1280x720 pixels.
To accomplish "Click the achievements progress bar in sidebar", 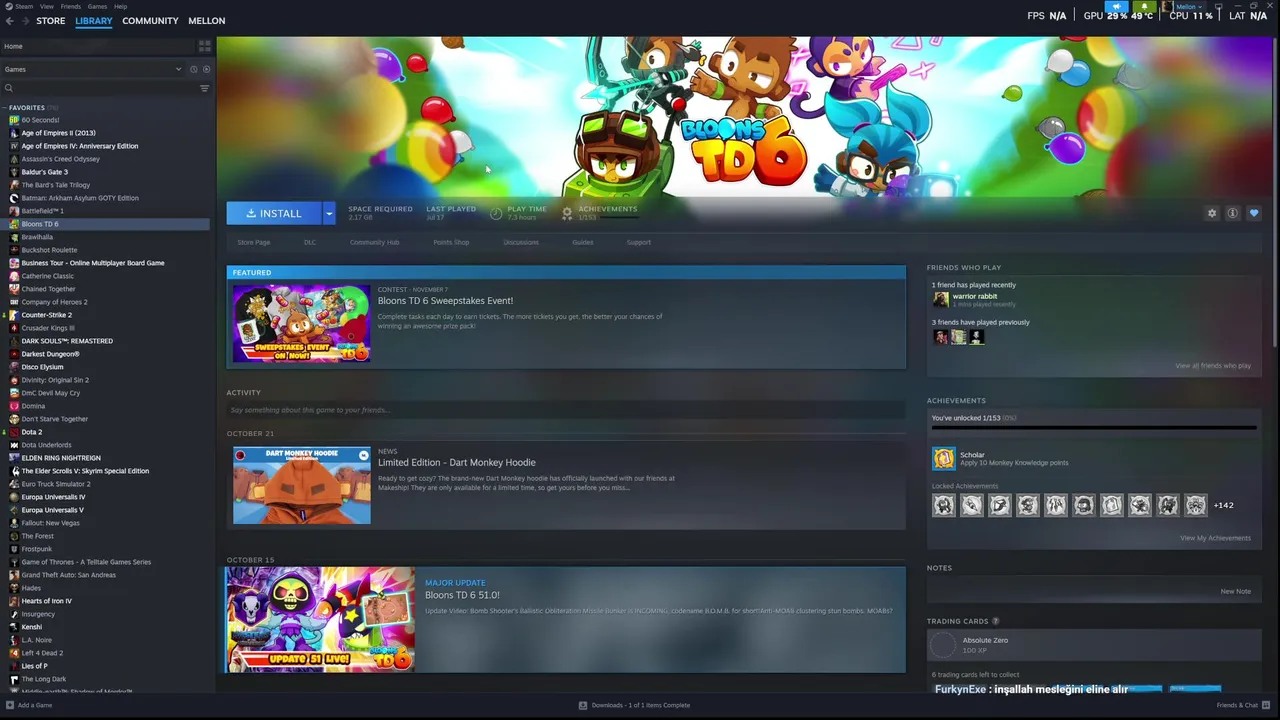I will coord(1094,428).
